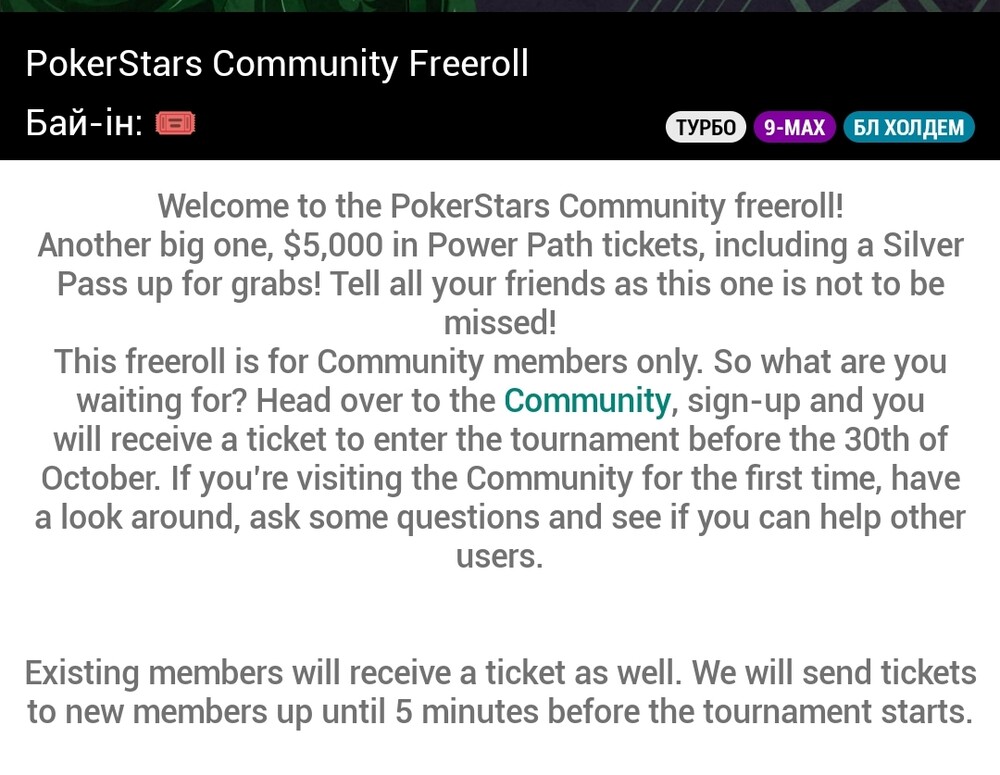Click the Welcome to the PokerStars Community freeroll line

[x=501, y=206]
